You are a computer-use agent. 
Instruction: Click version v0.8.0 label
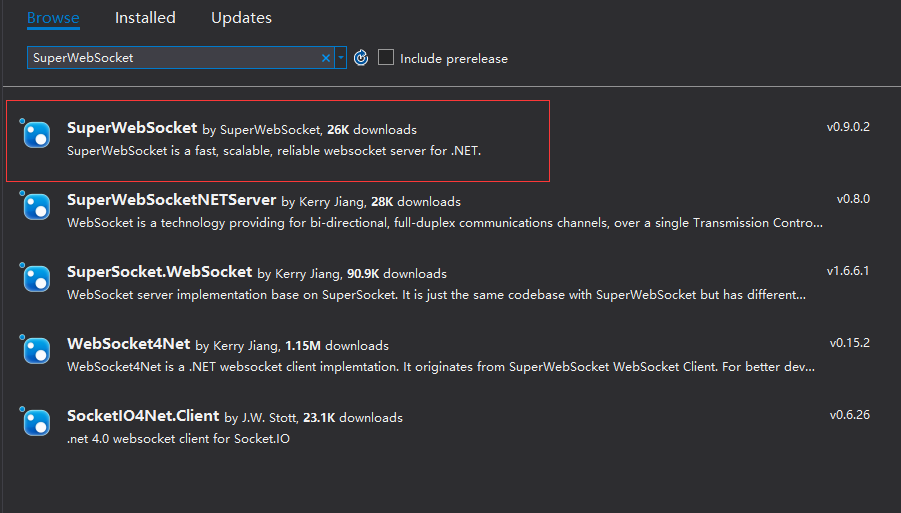coord(853,199)
